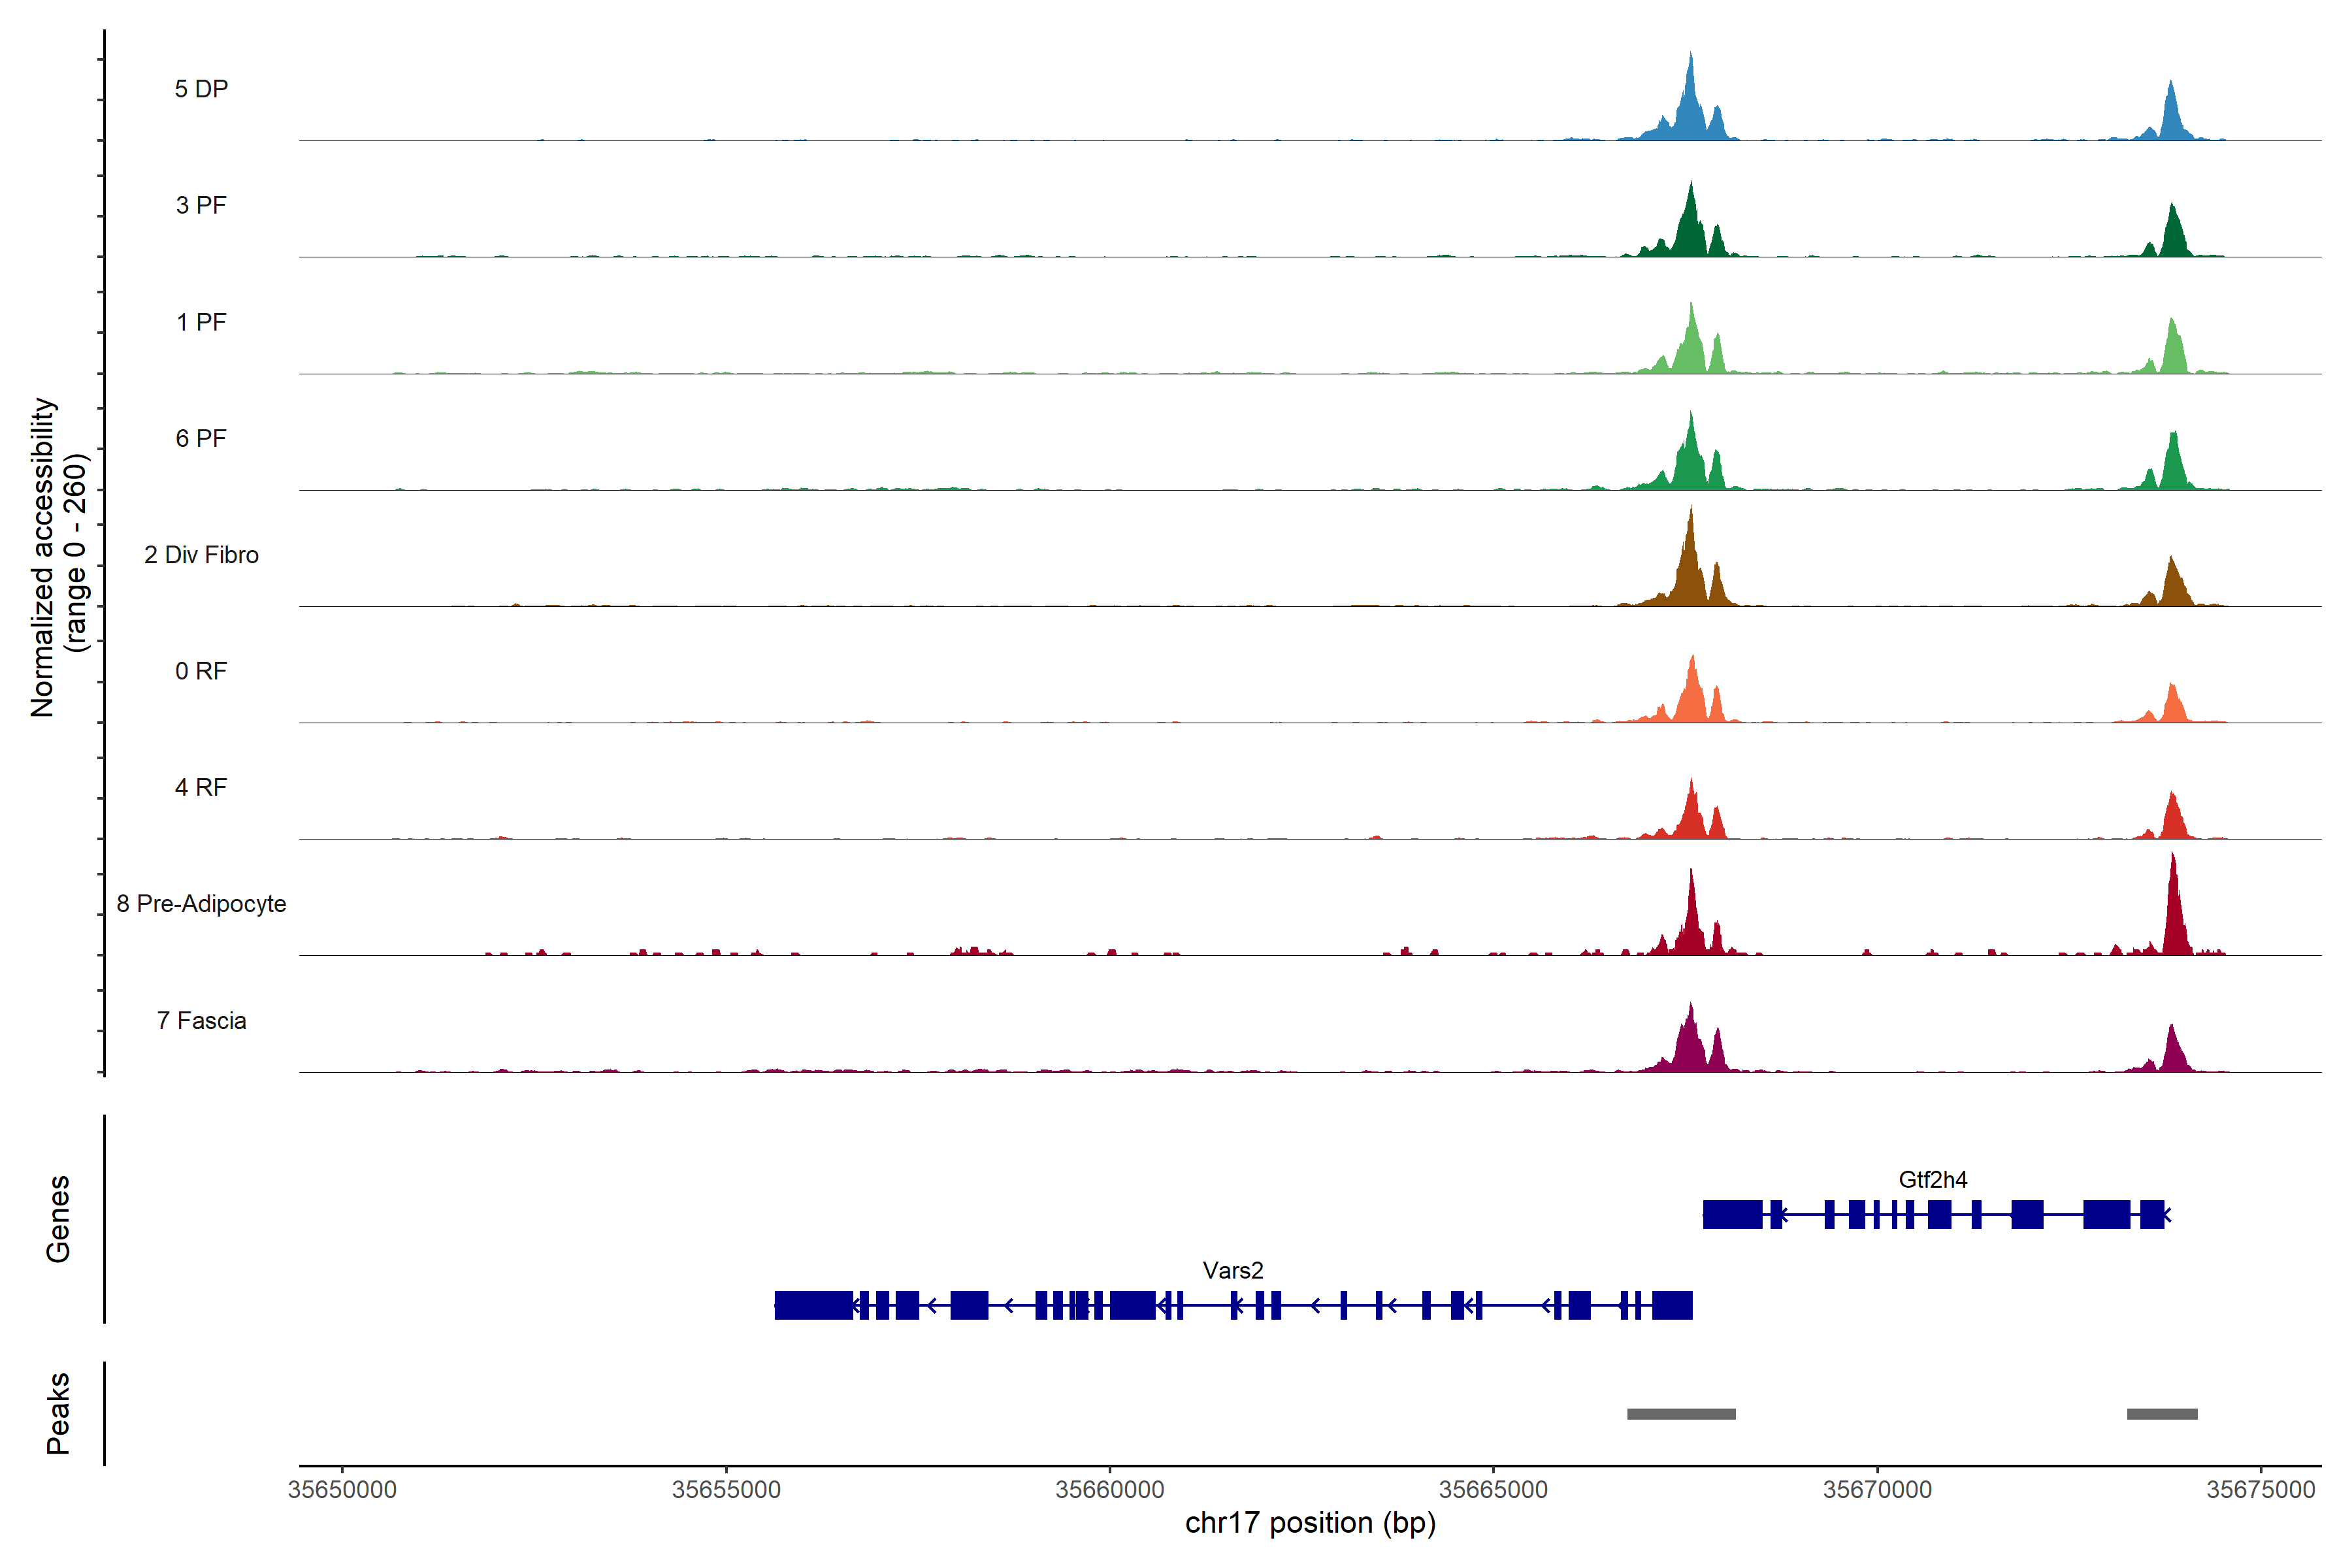The height and width of the screenshot is (1568, 2352).
Task: Click the 3 PF track label
Action: [x=201, y=205]
